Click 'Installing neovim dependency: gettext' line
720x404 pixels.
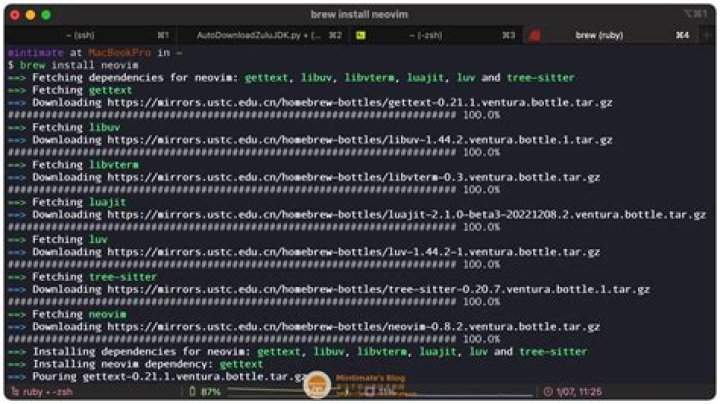[135, 364]
